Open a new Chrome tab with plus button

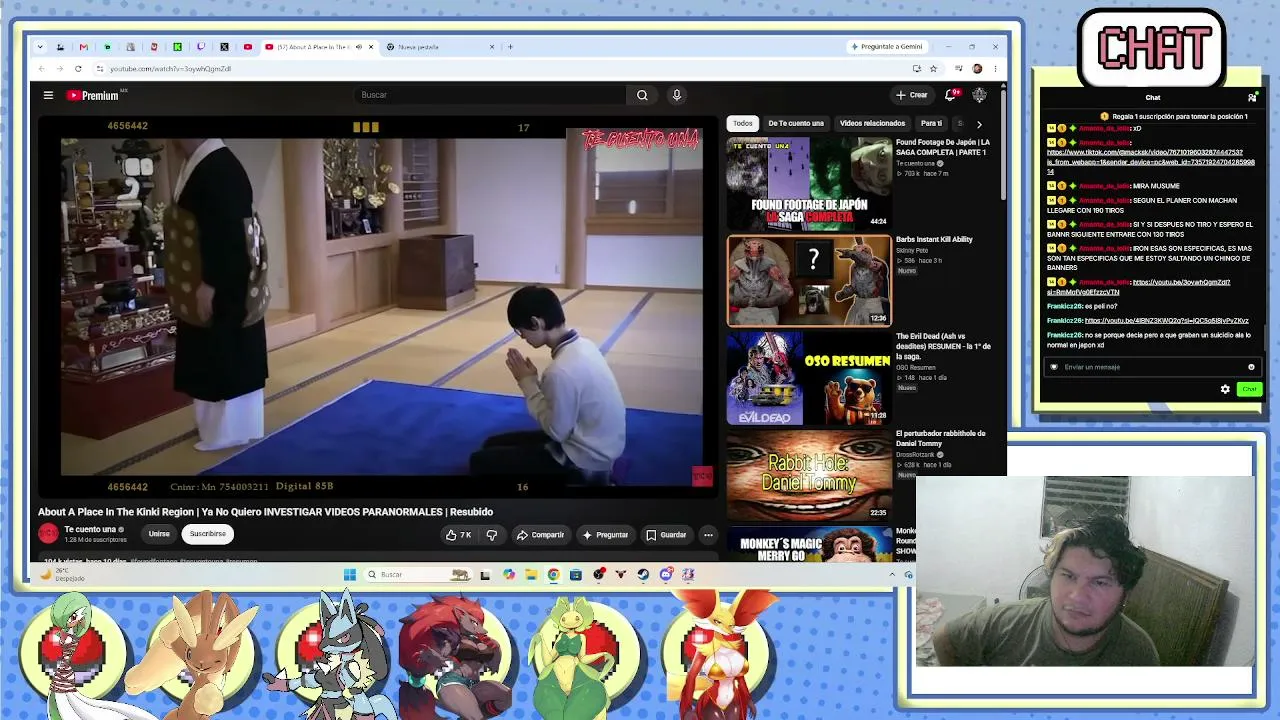[510, 47]
